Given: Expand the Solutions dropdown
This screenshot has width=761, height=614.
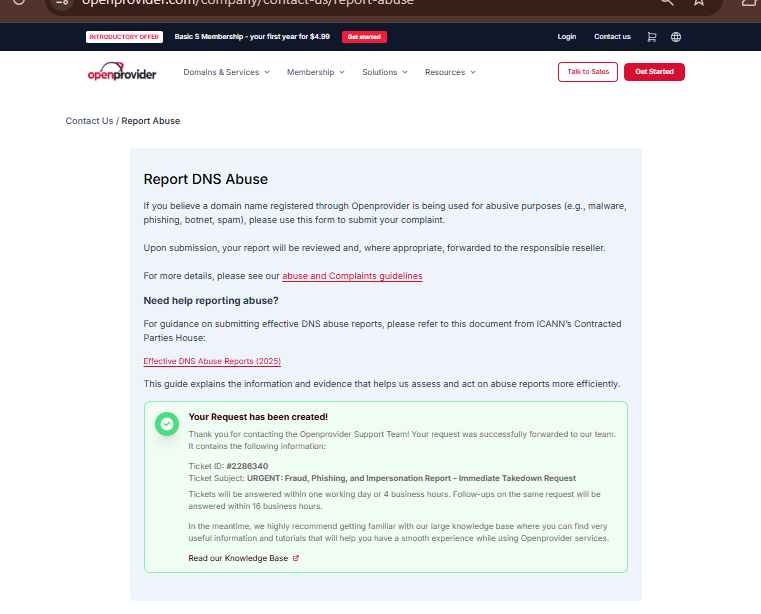Looking at the screenshot, I should click(x=385, y=72).
